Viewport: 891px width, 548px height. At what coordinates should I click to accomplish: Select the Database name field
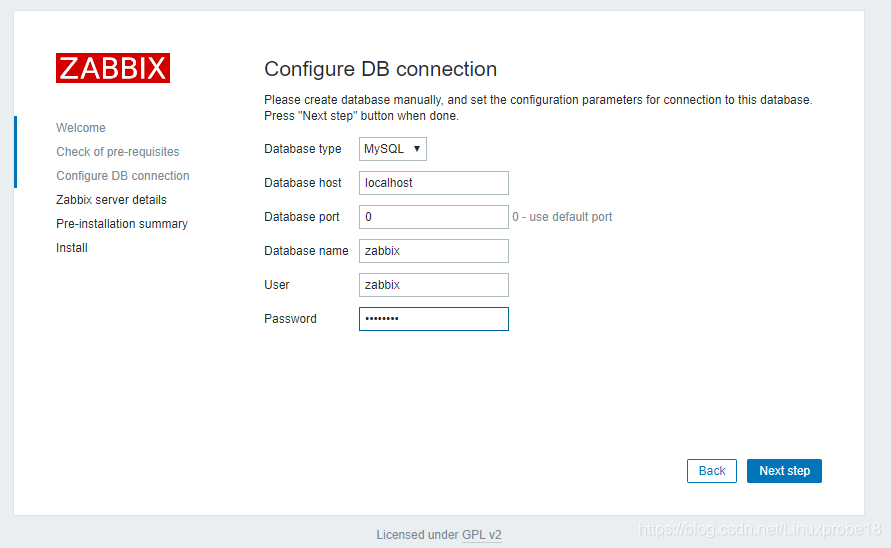[x=434, y=251]
